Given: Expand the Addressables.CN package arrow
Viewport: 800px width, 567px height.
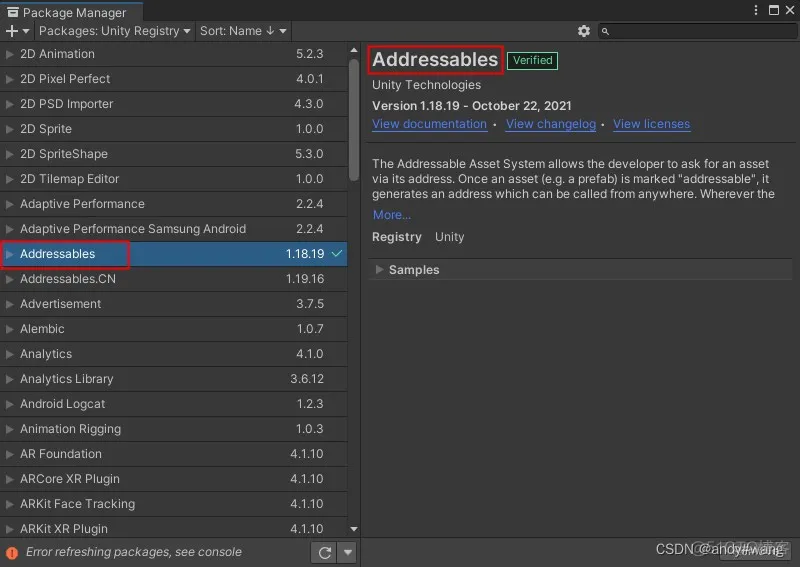Looking at the screenshot, I should click(9, 279).
